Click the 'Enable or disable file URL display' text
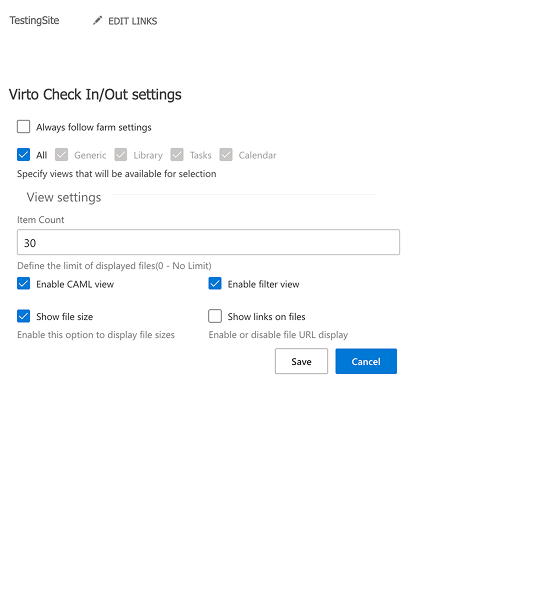The image size is (555, 601). coord(278,335)
